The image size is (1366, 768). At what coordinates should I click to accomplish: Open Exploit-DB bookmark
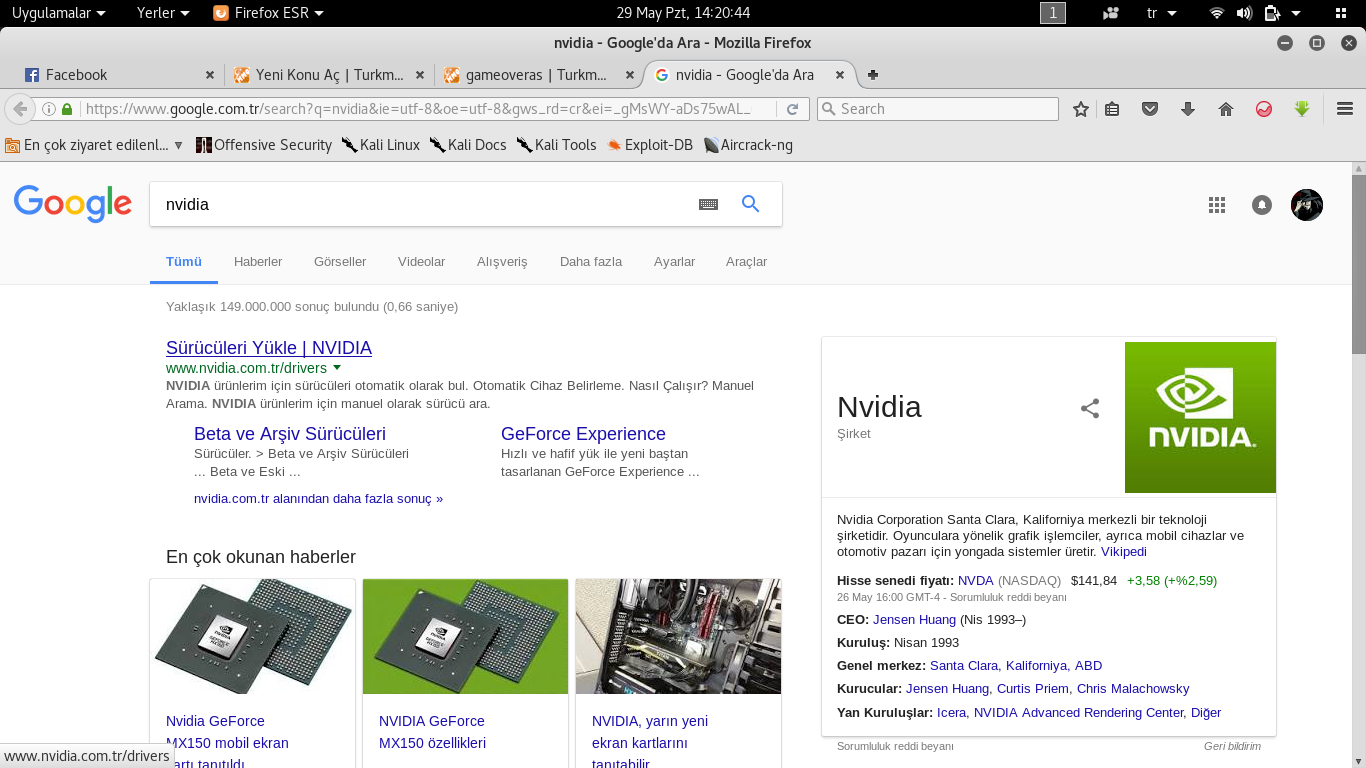(650, 145)
